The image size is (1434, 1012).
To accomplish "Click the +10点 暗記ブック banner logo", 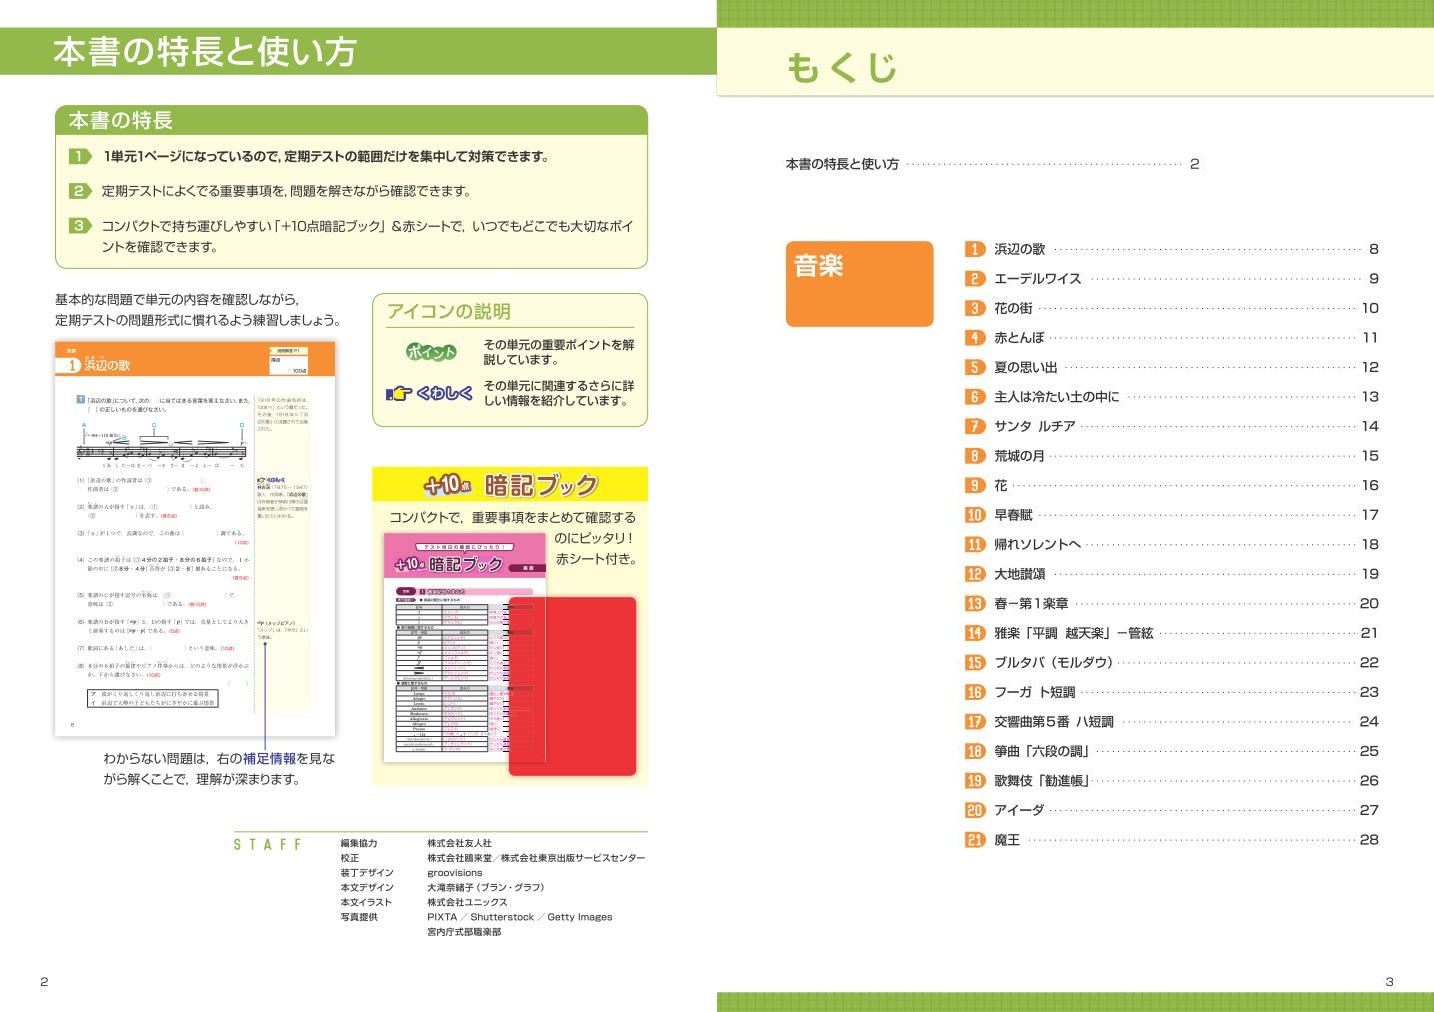I will (510, 485).
